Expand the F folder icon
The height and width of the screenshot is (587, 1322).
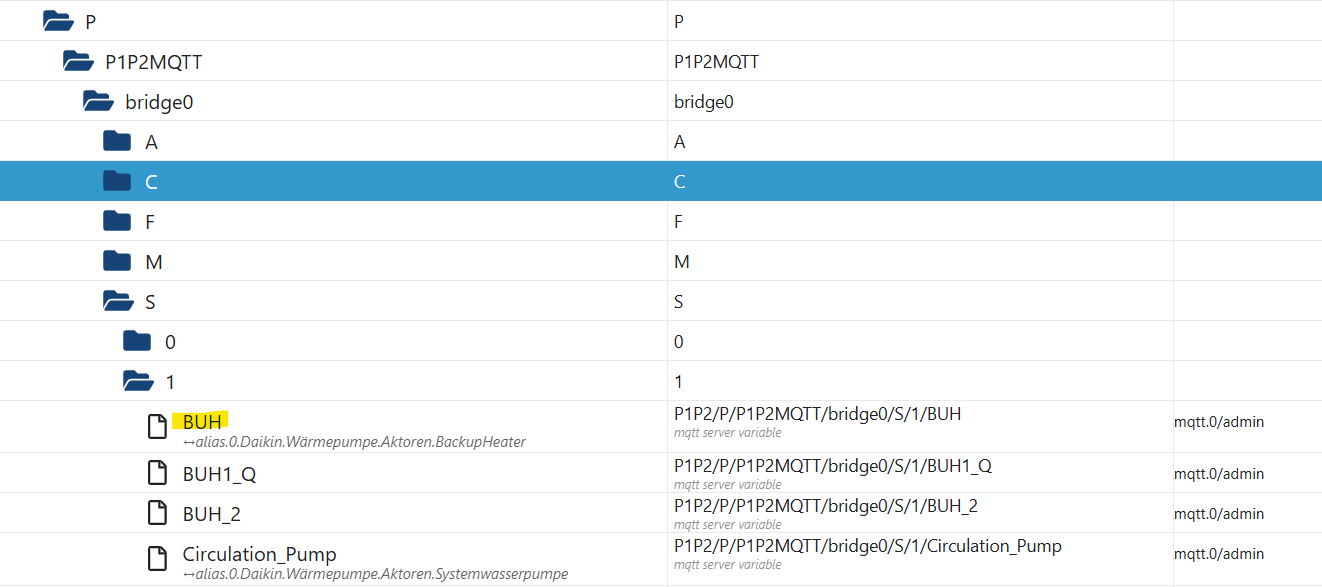coord(117,222)
